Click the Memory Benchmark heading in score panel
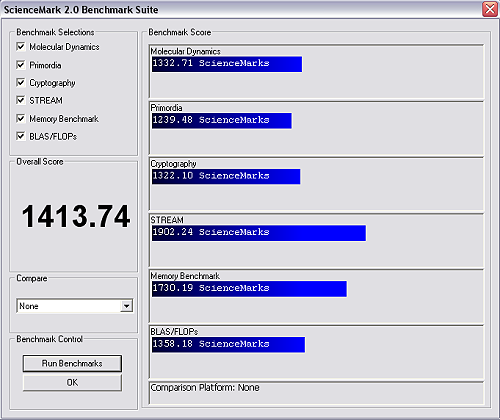Image resolution: width=500 pixels, height=420 pixels. (185, 276)
